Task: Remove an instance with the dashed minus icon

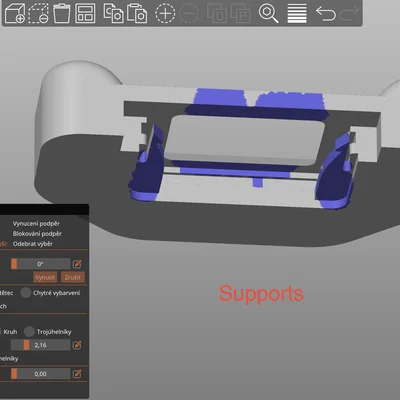Action: pos(189,13)
